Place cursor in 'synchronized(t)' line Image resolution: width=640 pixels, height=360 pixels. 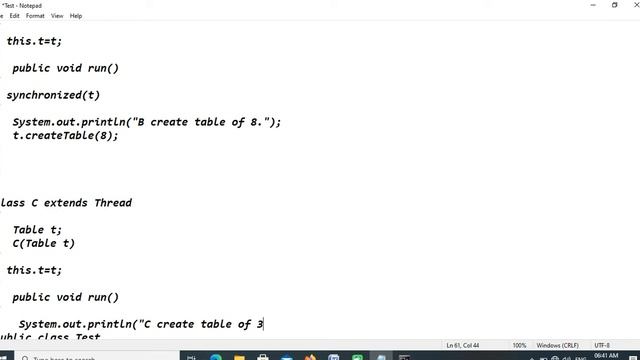tap(53, 95)
